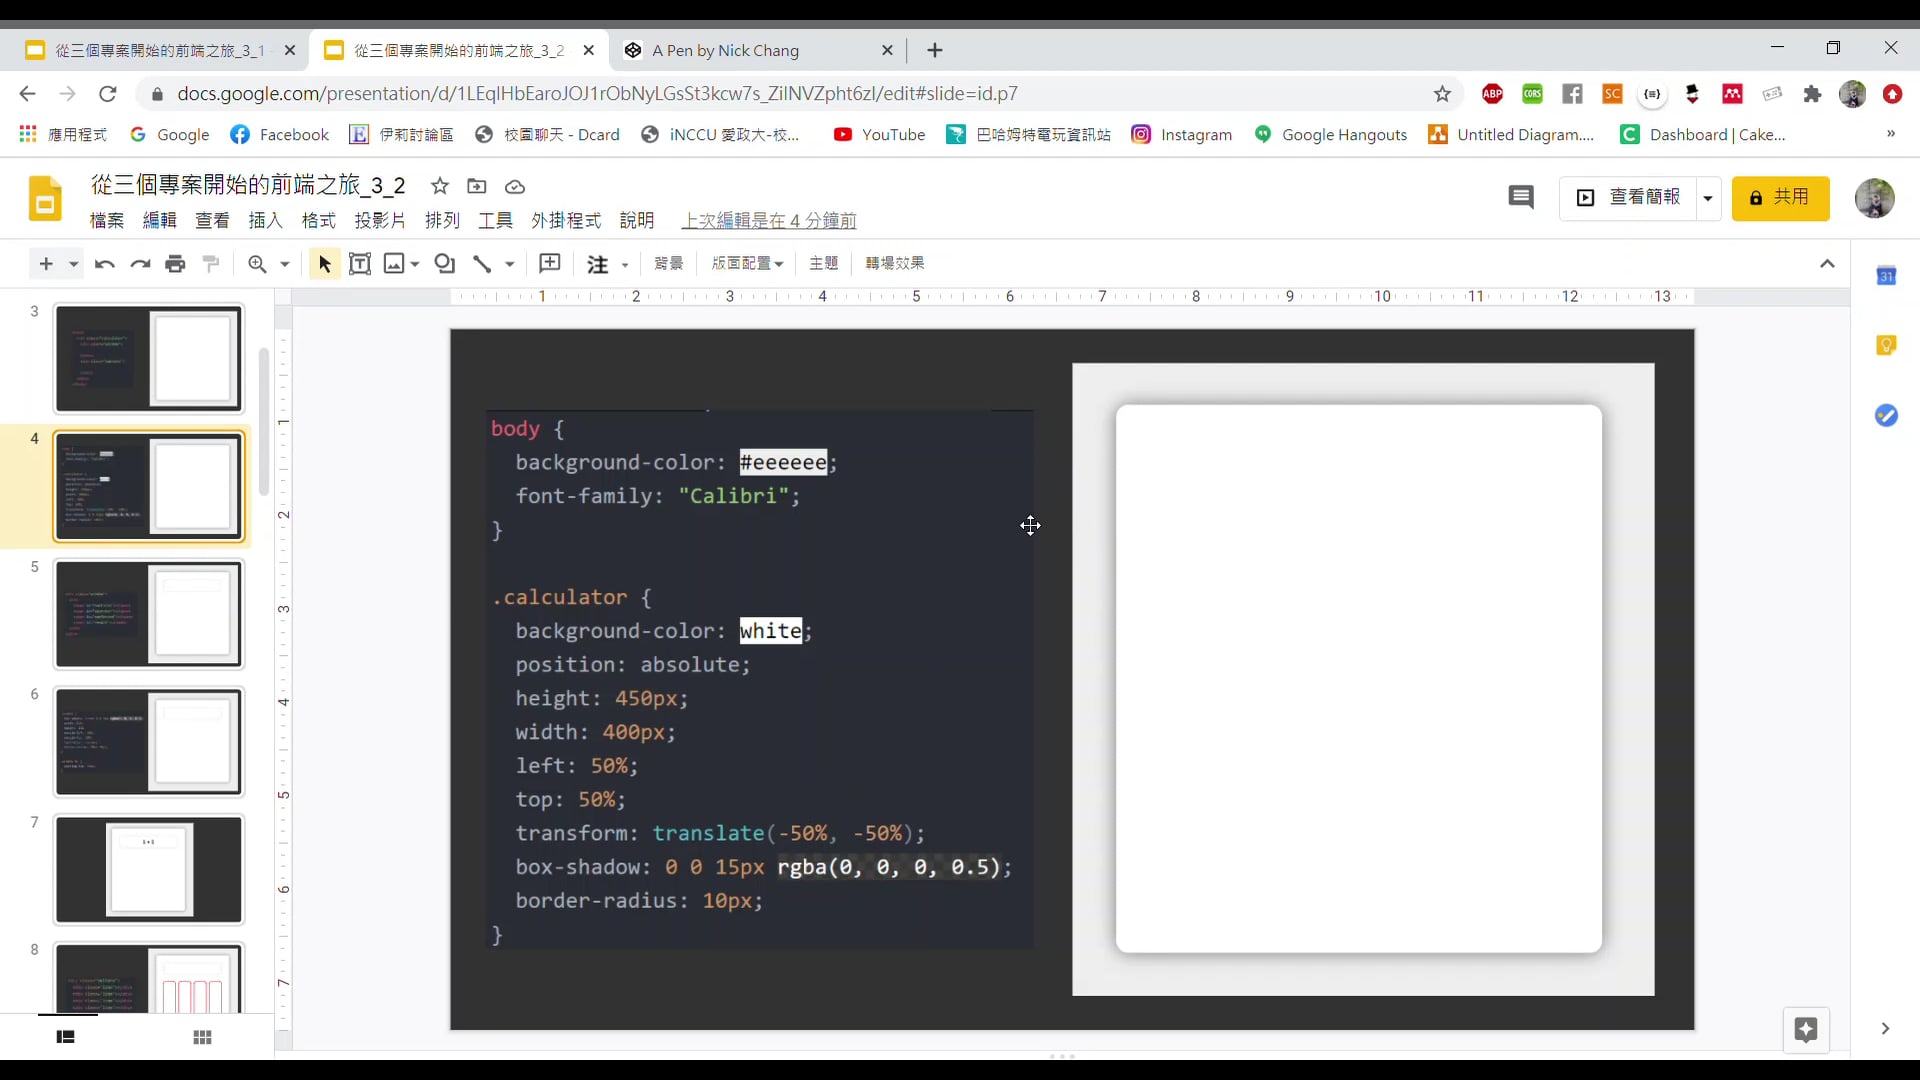Click the Undo arrow icon

[104, 264]
